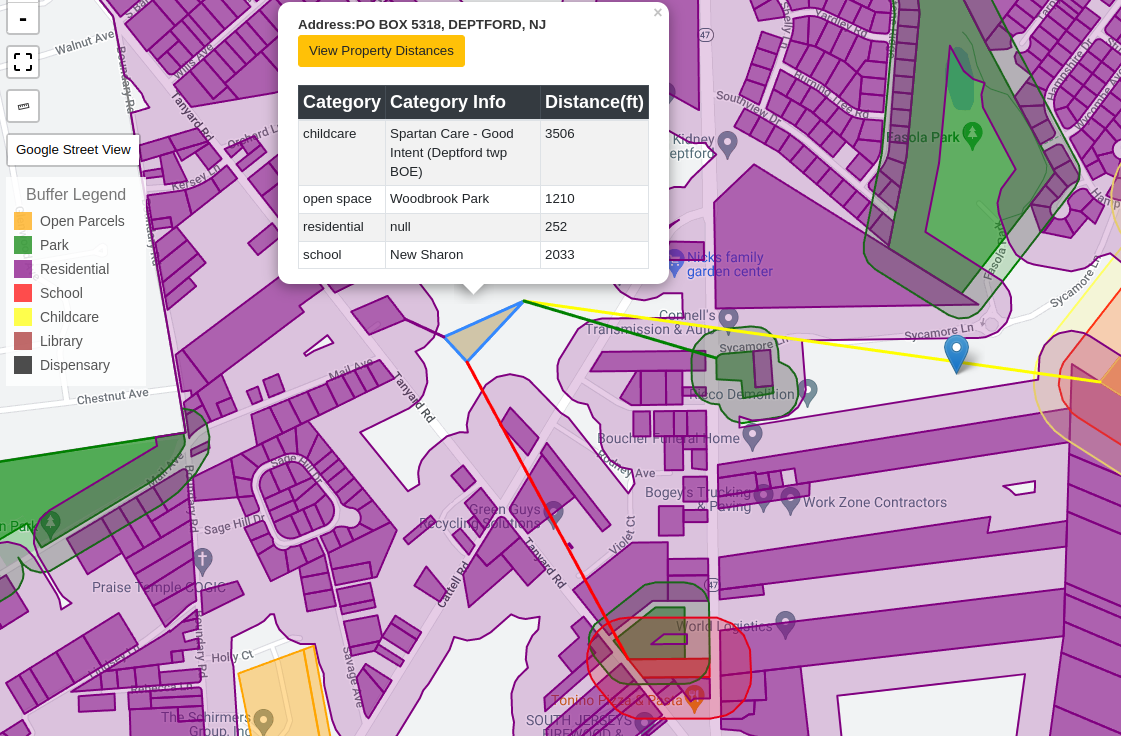Click Spartan Care - Good Intent cell
The image size is (1121, 736).
pos(463,152)
